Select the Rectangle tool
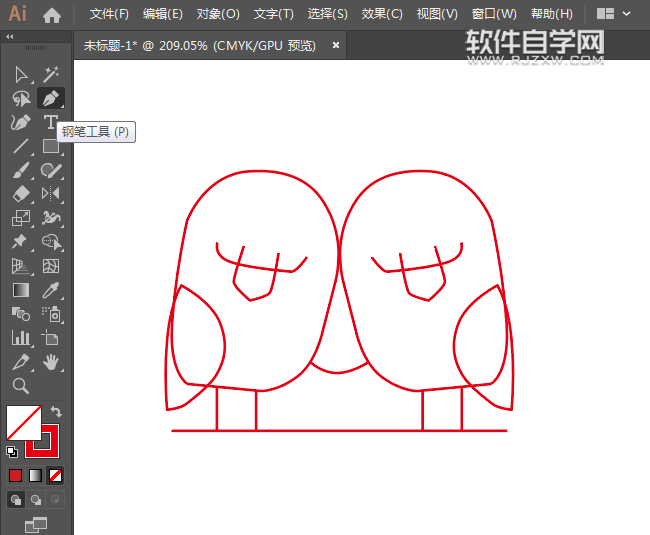Viewport: 650px width, 535px height. pos(51,146)
